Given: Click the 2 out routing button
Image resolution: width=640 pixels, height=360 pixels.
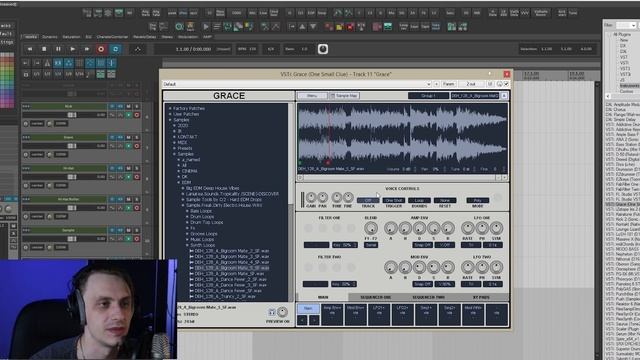Looking at the screenshot, I should tap(471, 84).
